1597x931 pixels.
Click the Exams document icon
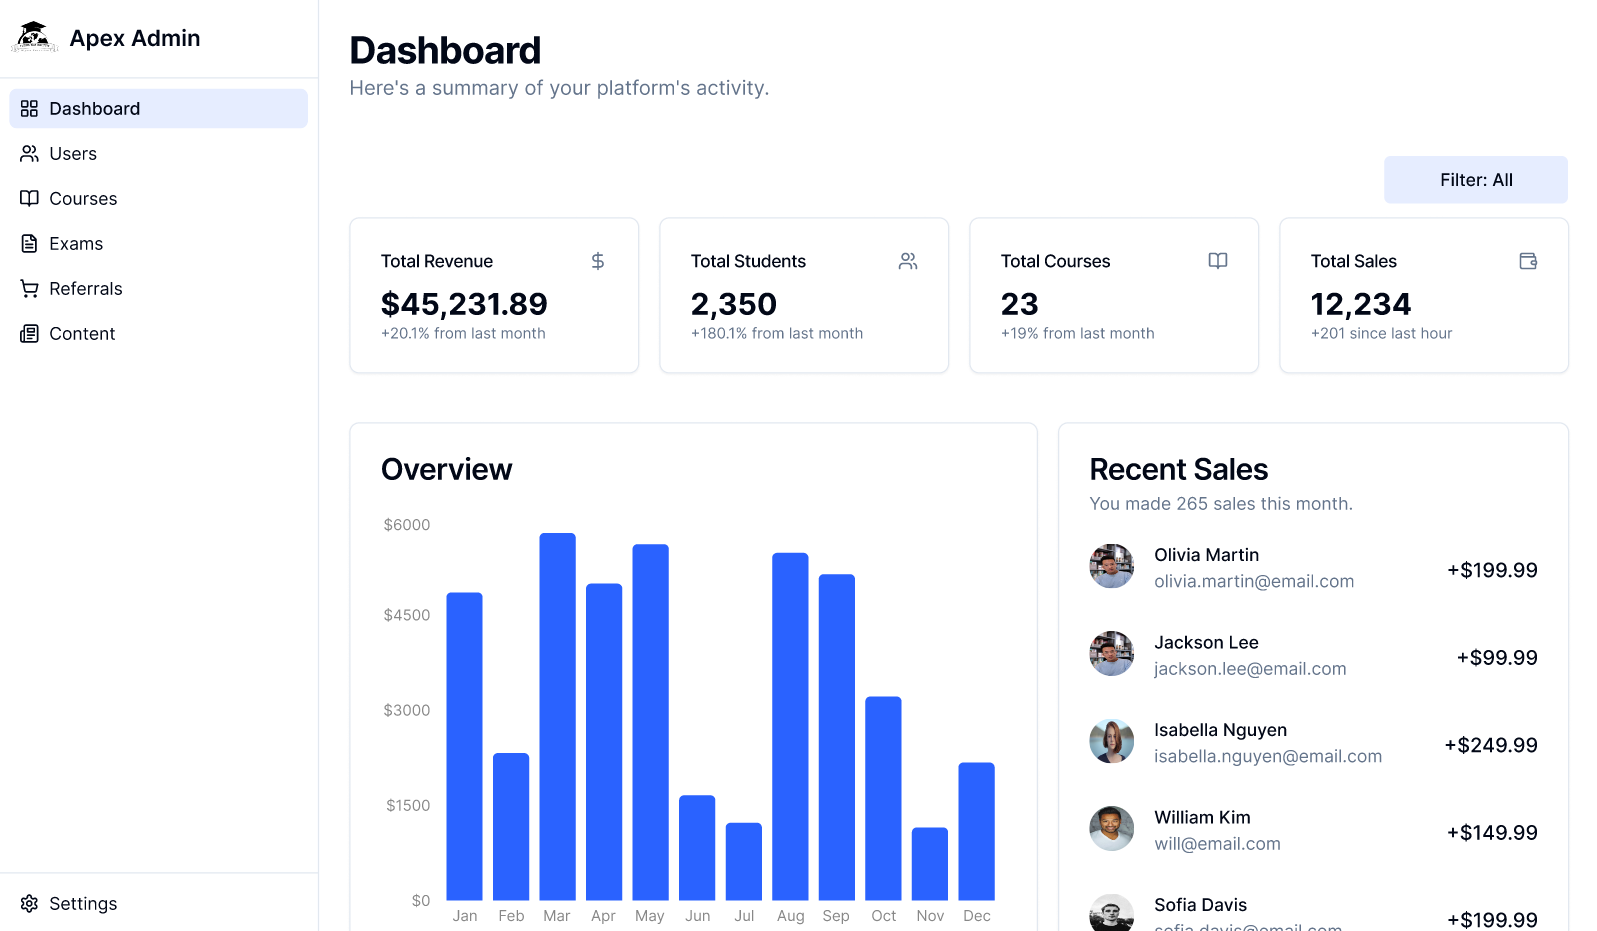point(30,244)
